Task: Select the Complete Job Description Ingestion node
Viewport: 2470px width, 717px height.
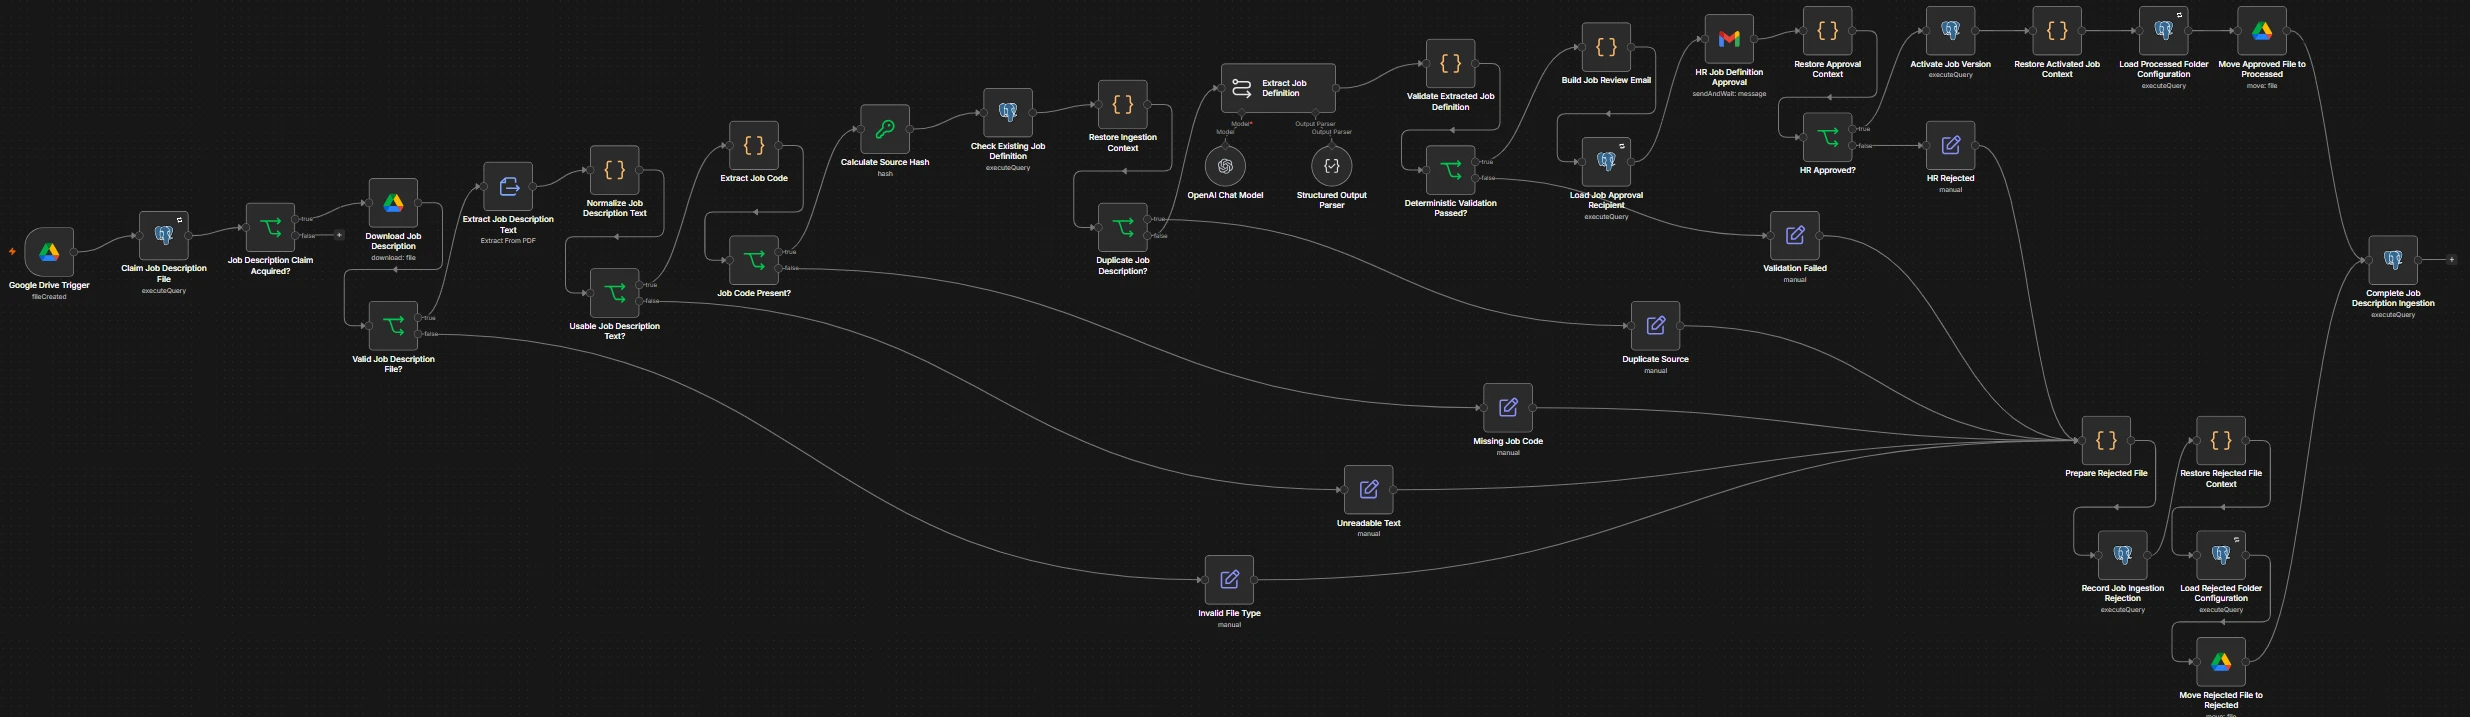Action: (2393, 260)
